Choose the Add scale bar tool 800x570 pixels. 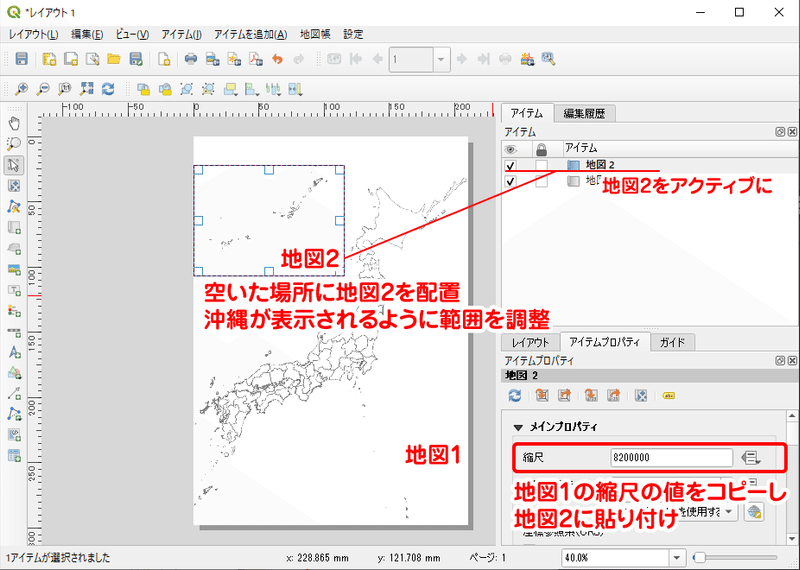(14, 332)
